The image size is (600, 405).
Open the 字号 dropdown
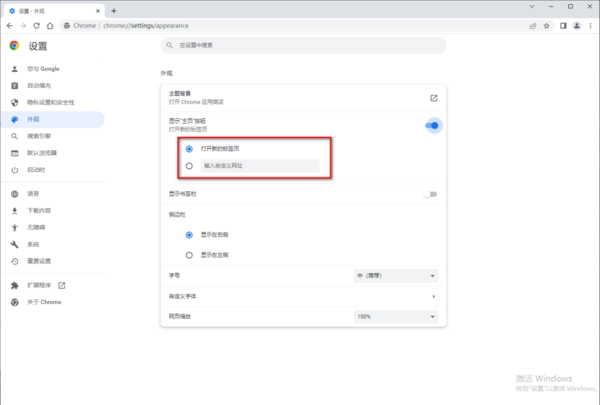396,276
